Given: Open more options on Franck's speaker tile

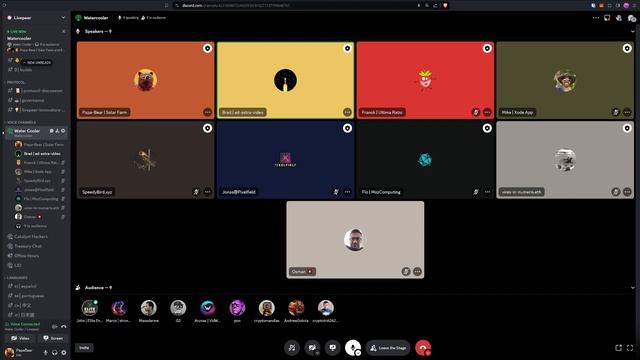Looking at the screenshot, I should (487, 112).
